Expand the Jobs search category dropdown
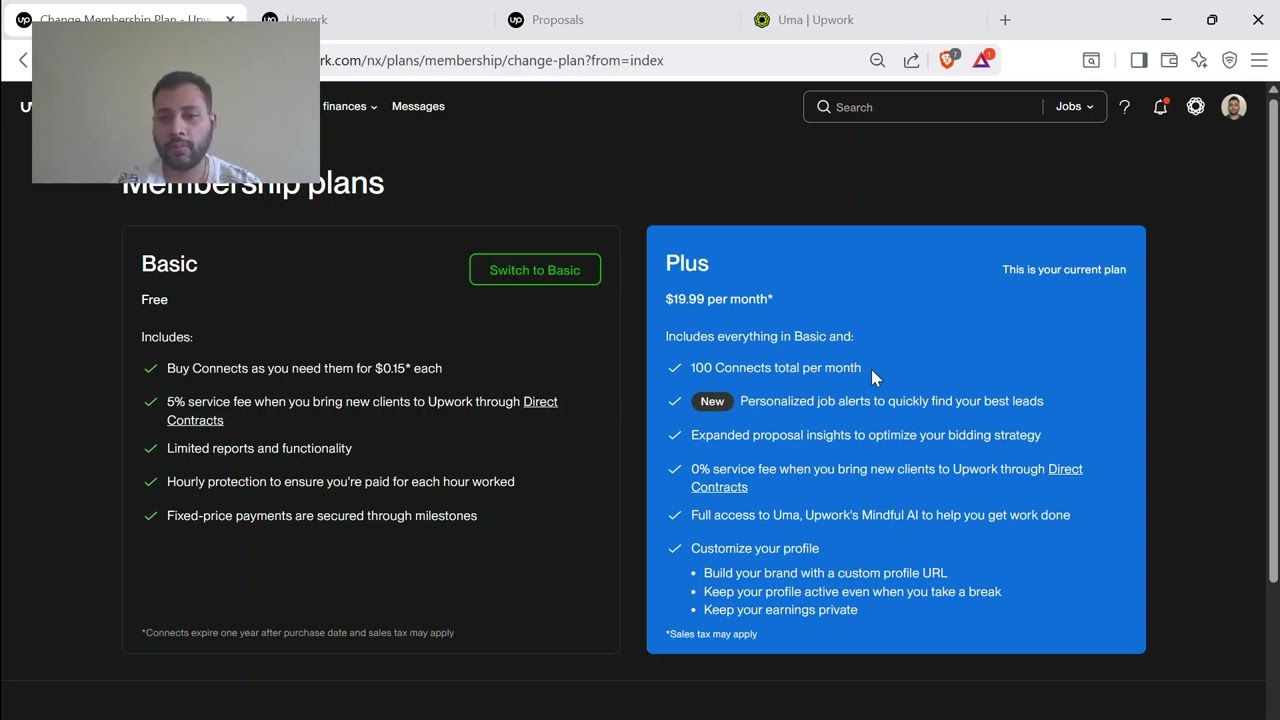Screen dimensions: 1280x720 [x=1075, y=107]
